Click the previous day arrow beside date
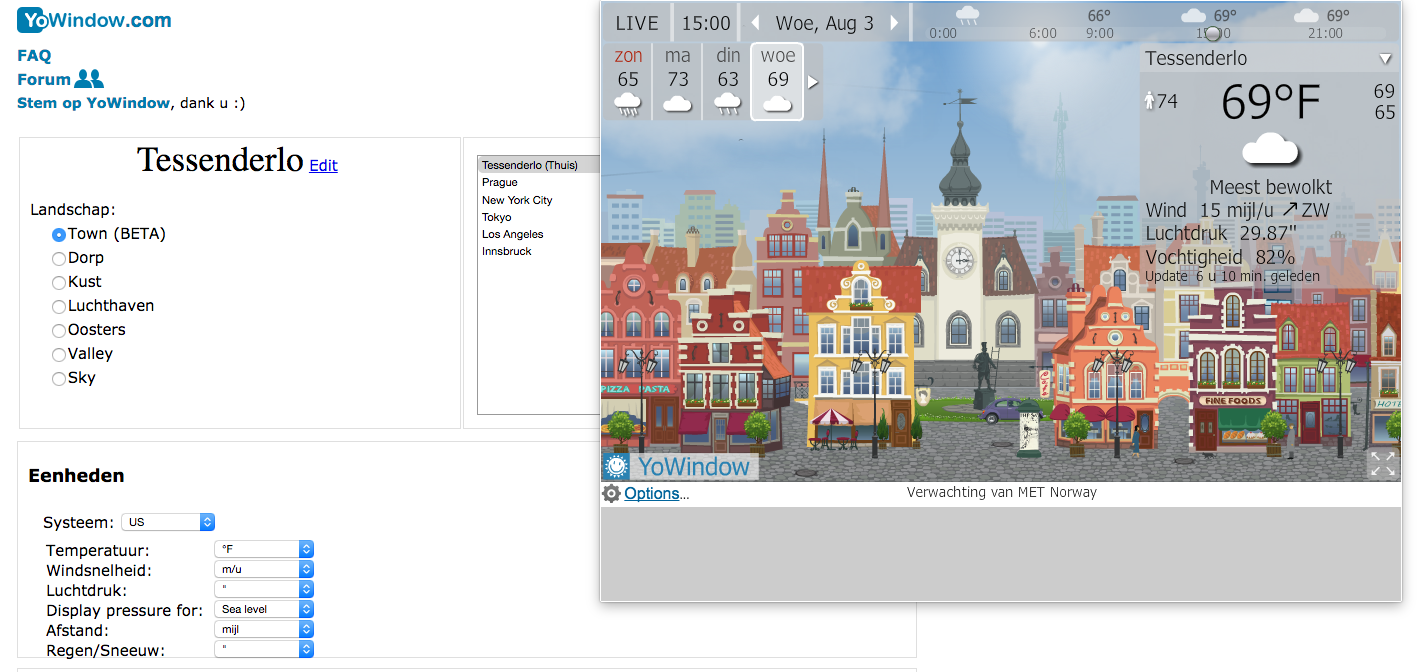This screenshot has height=672, width=1427. [756, 23]
